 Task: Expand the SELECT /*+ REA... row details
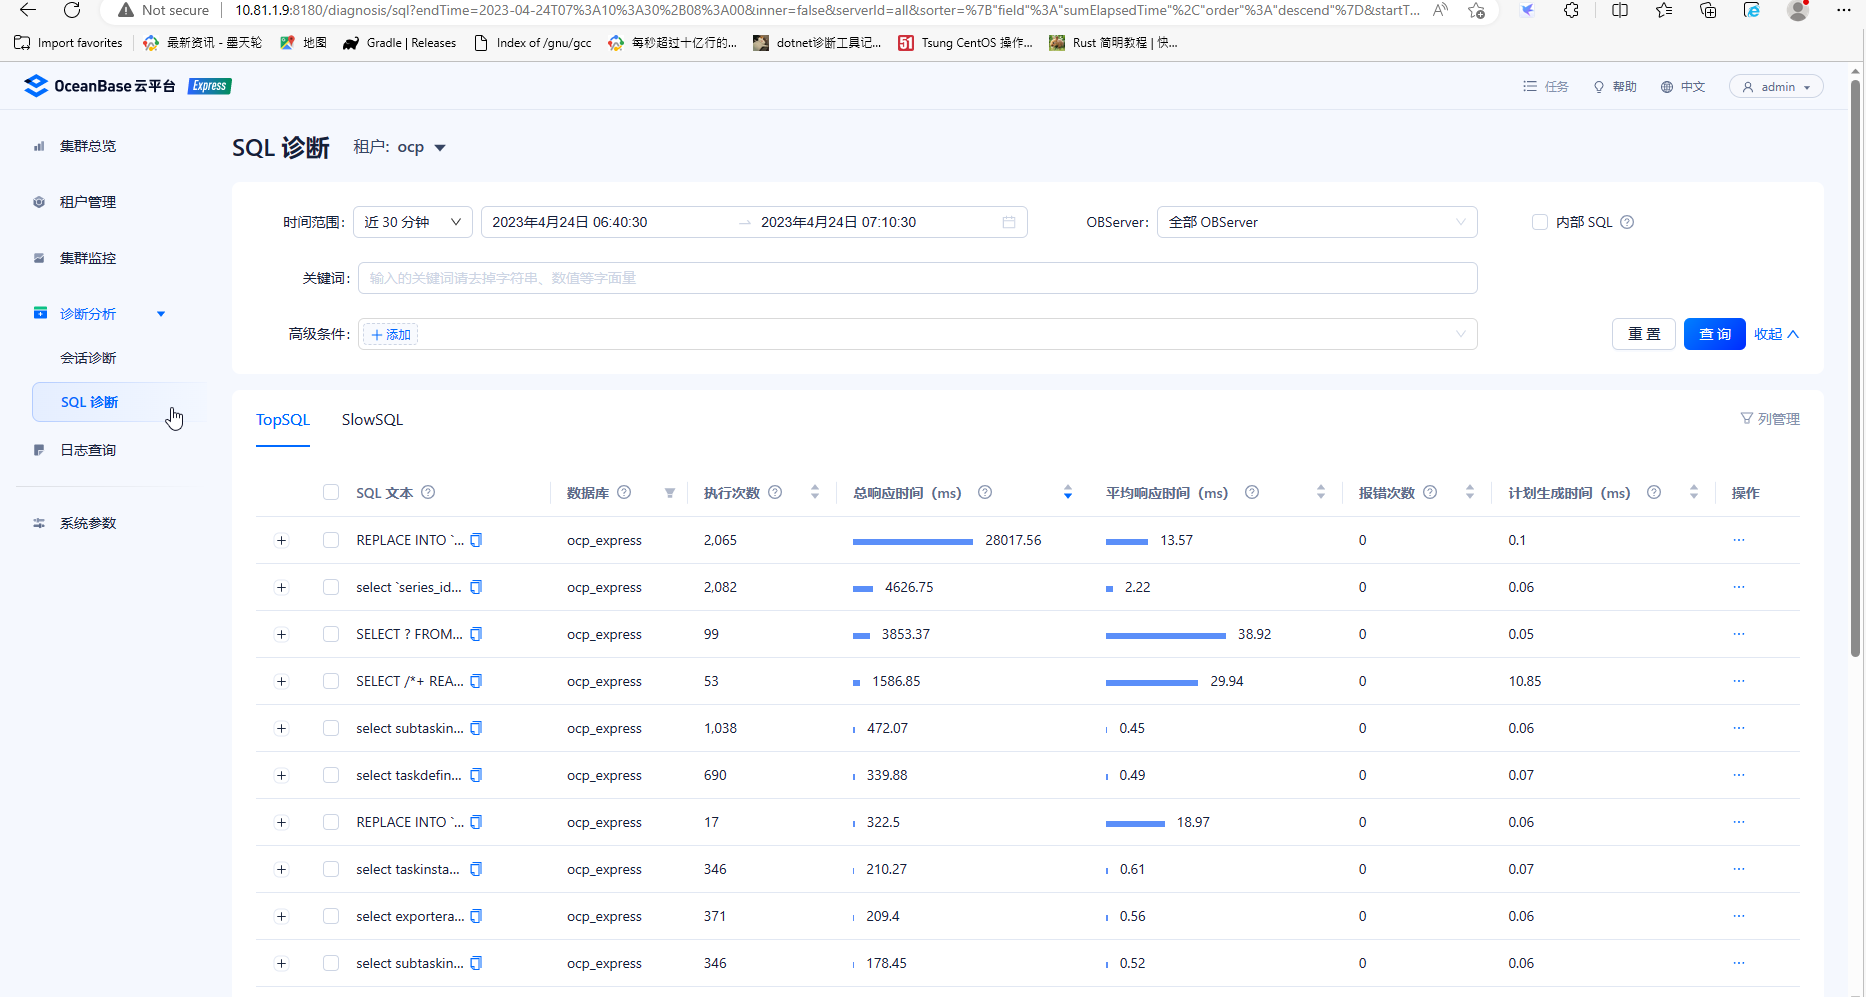(x=281, y=681)
